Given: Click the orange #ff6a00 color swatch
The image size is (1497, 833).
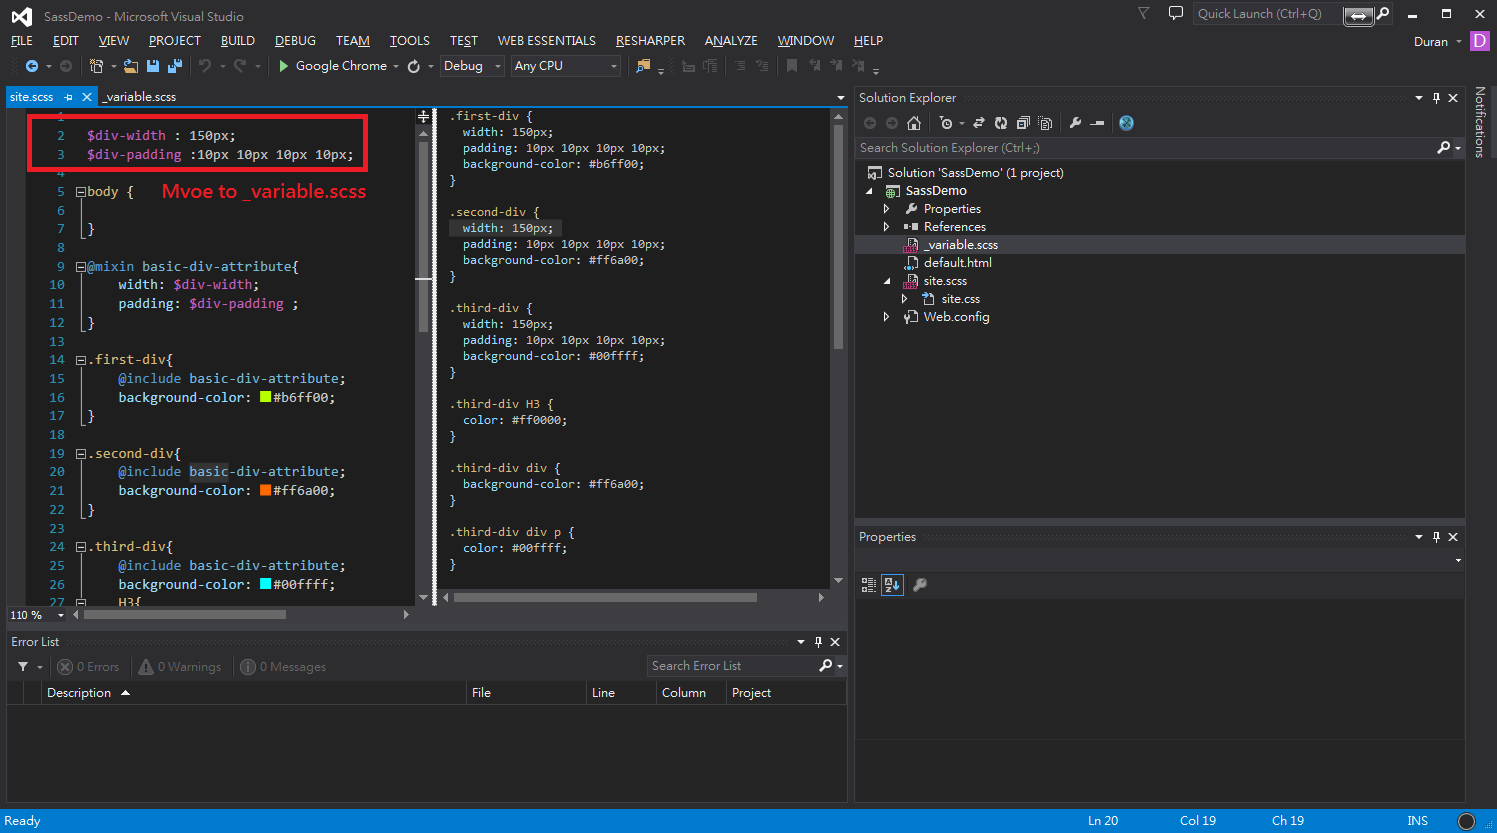Looking at the screenshot, I should (266, 491).
